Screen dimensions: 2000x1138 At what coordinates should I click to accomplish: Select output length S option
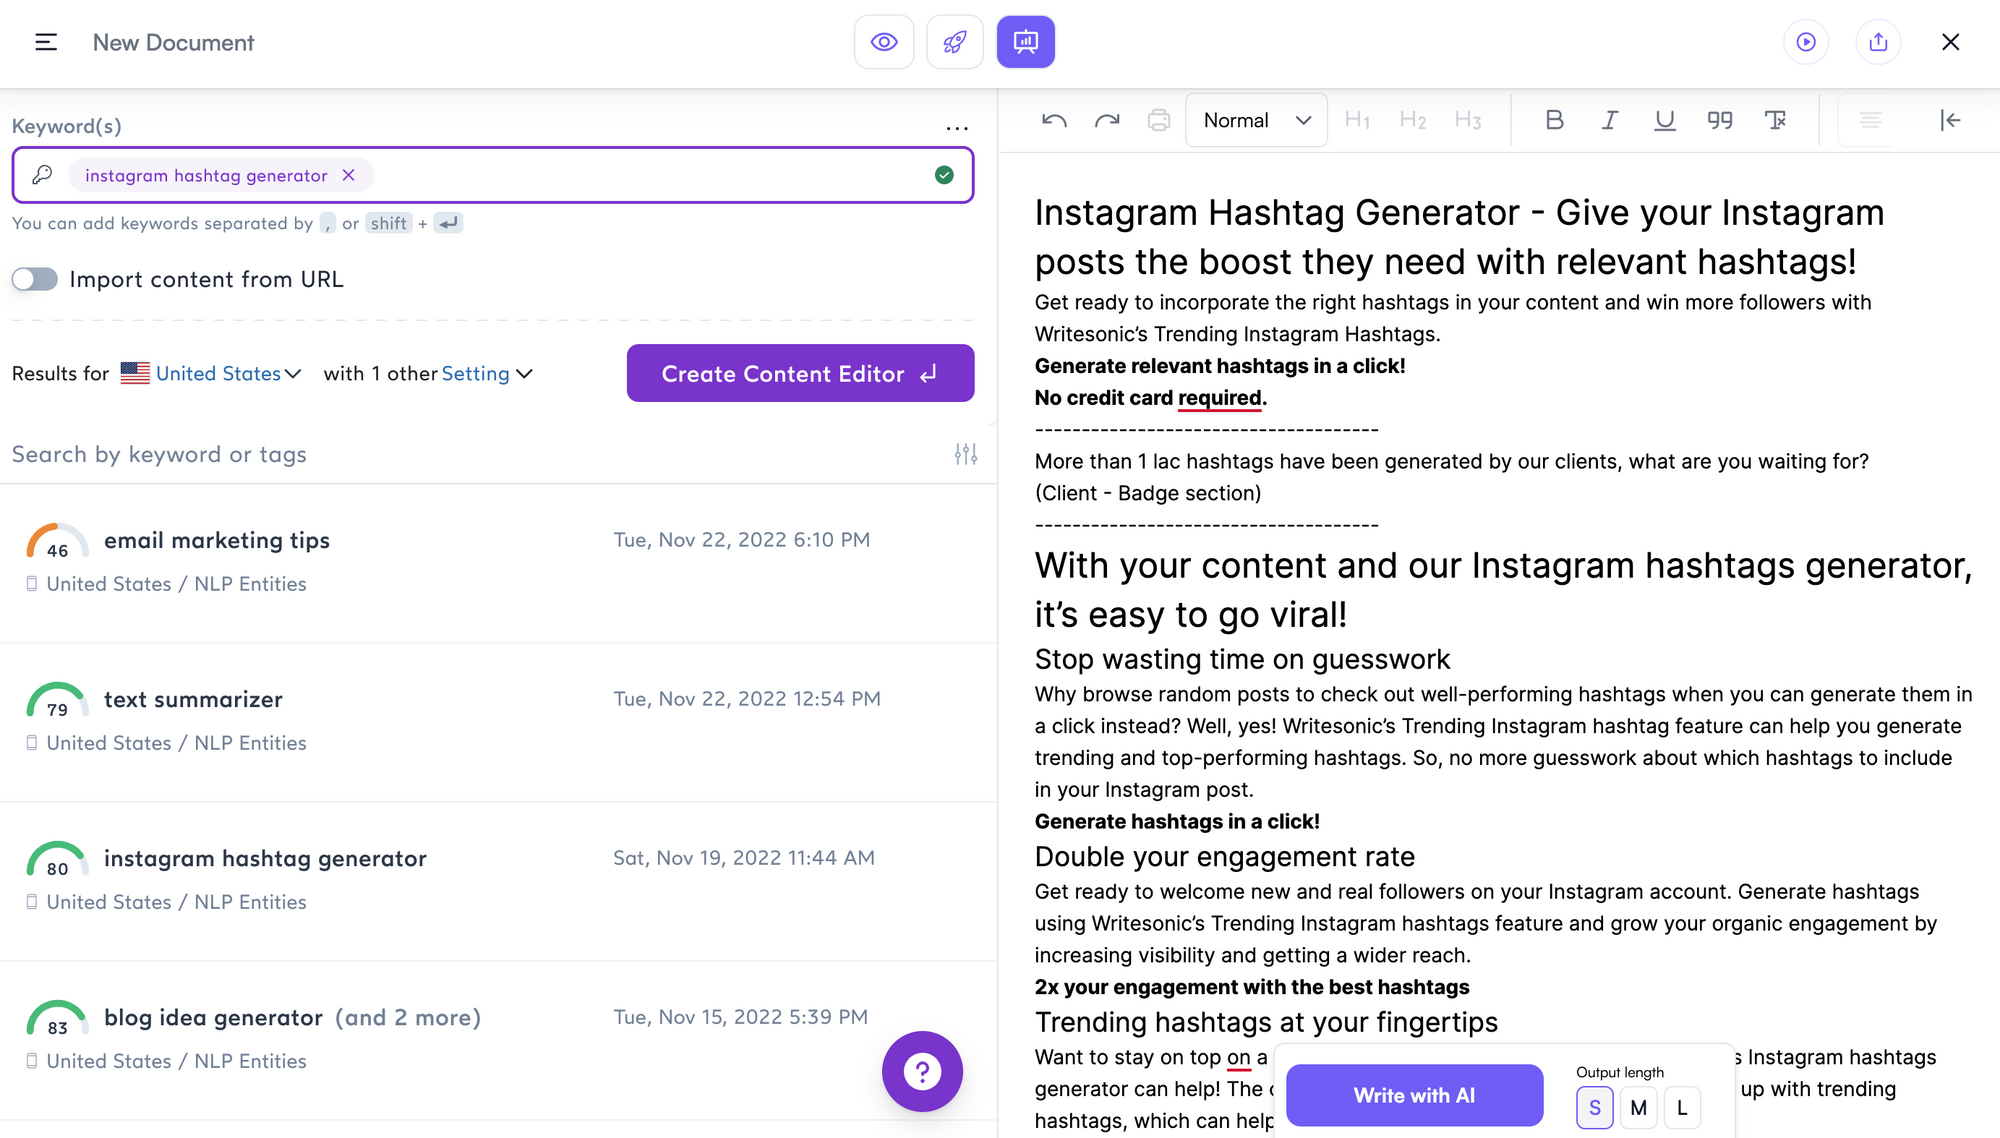(1595, 1108)
